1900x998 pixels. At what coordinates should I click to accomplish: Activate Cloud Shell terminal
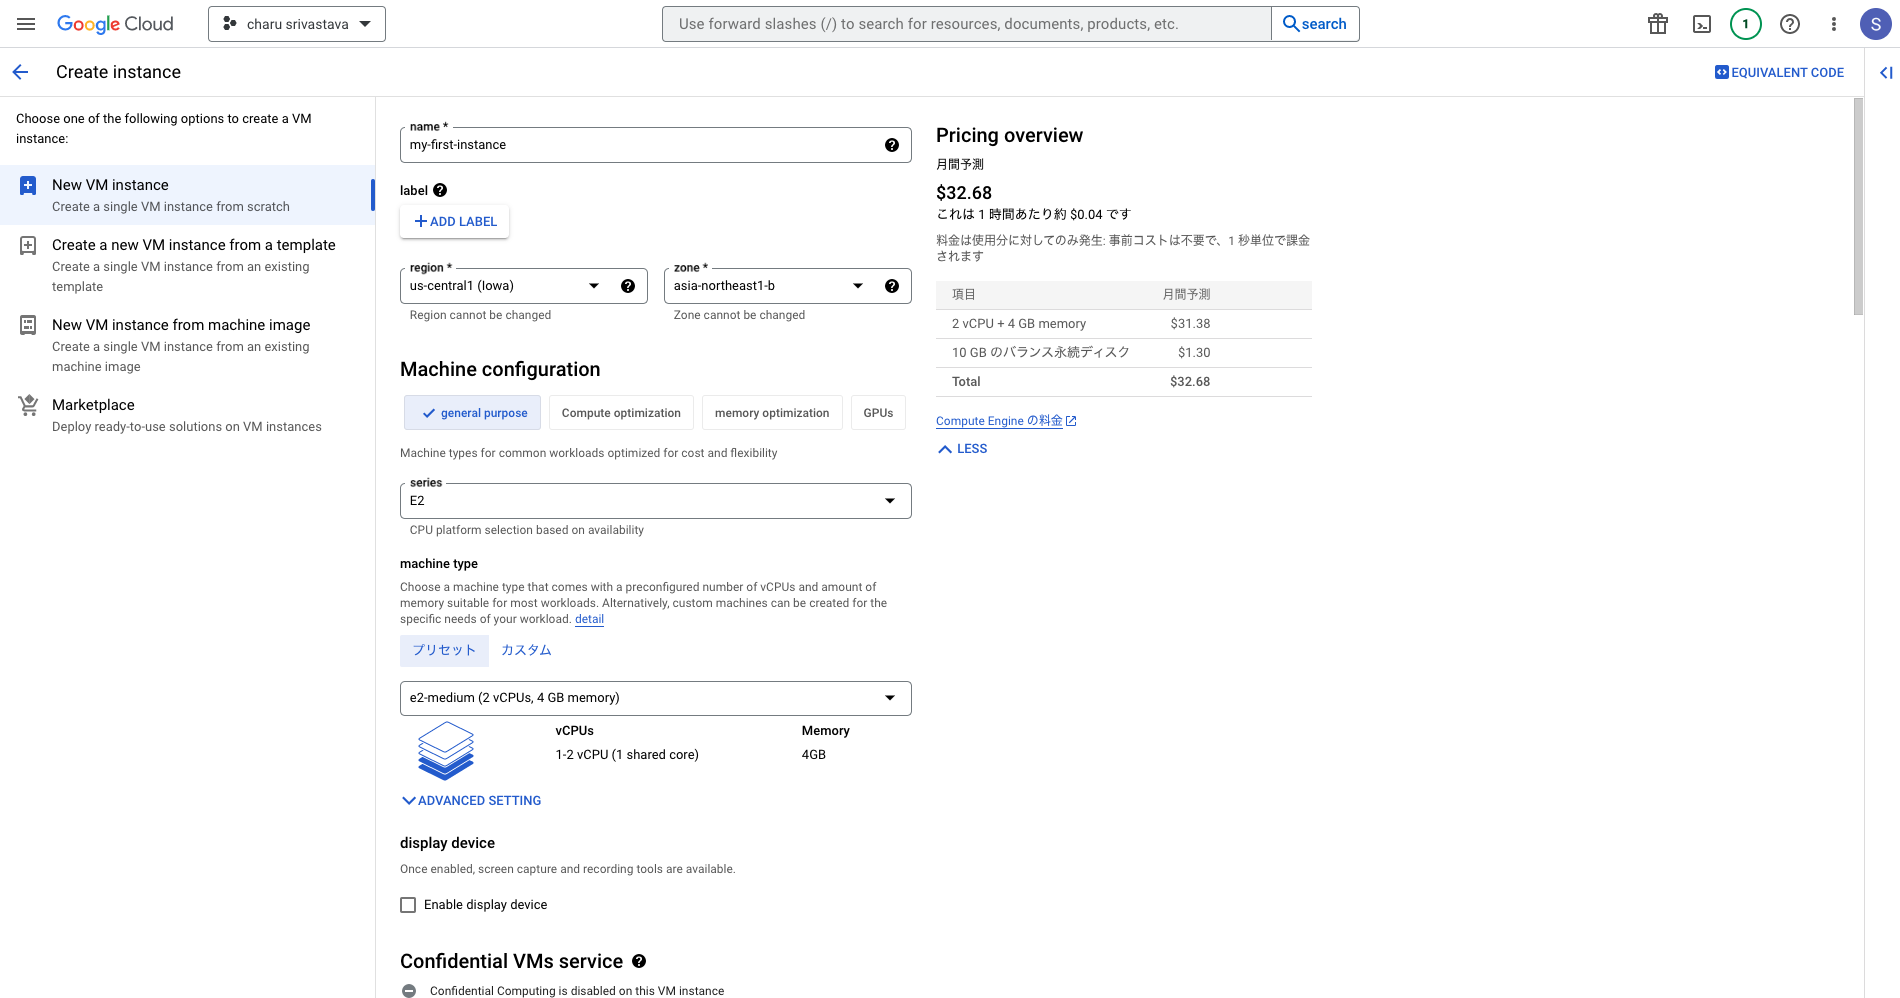click(x=1701, y=23)
